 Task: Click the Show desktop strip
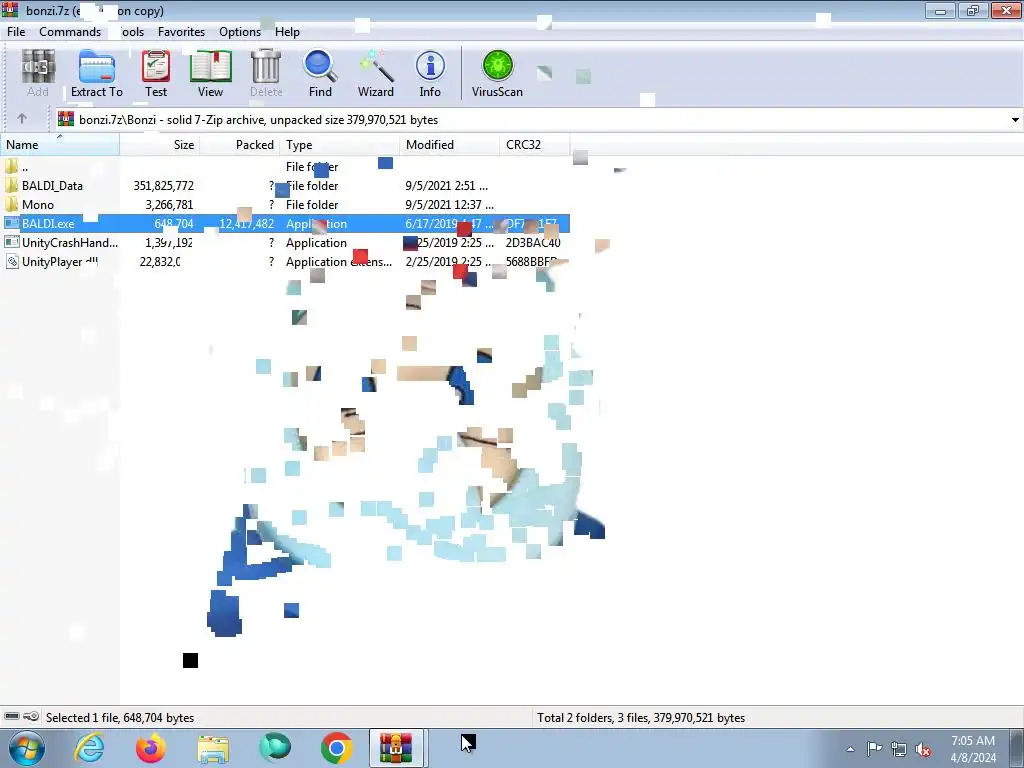click(1017, 748)
